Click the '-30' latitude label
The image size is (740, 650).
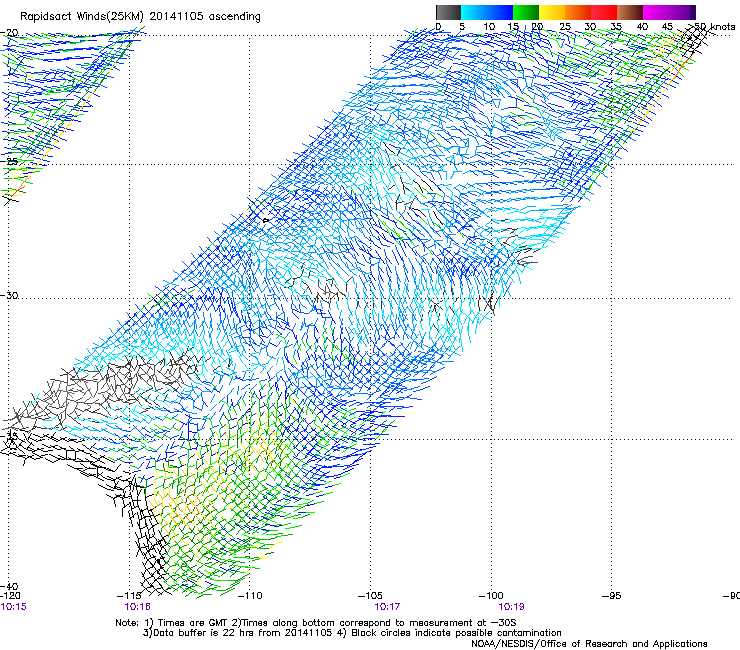(9, 295)
